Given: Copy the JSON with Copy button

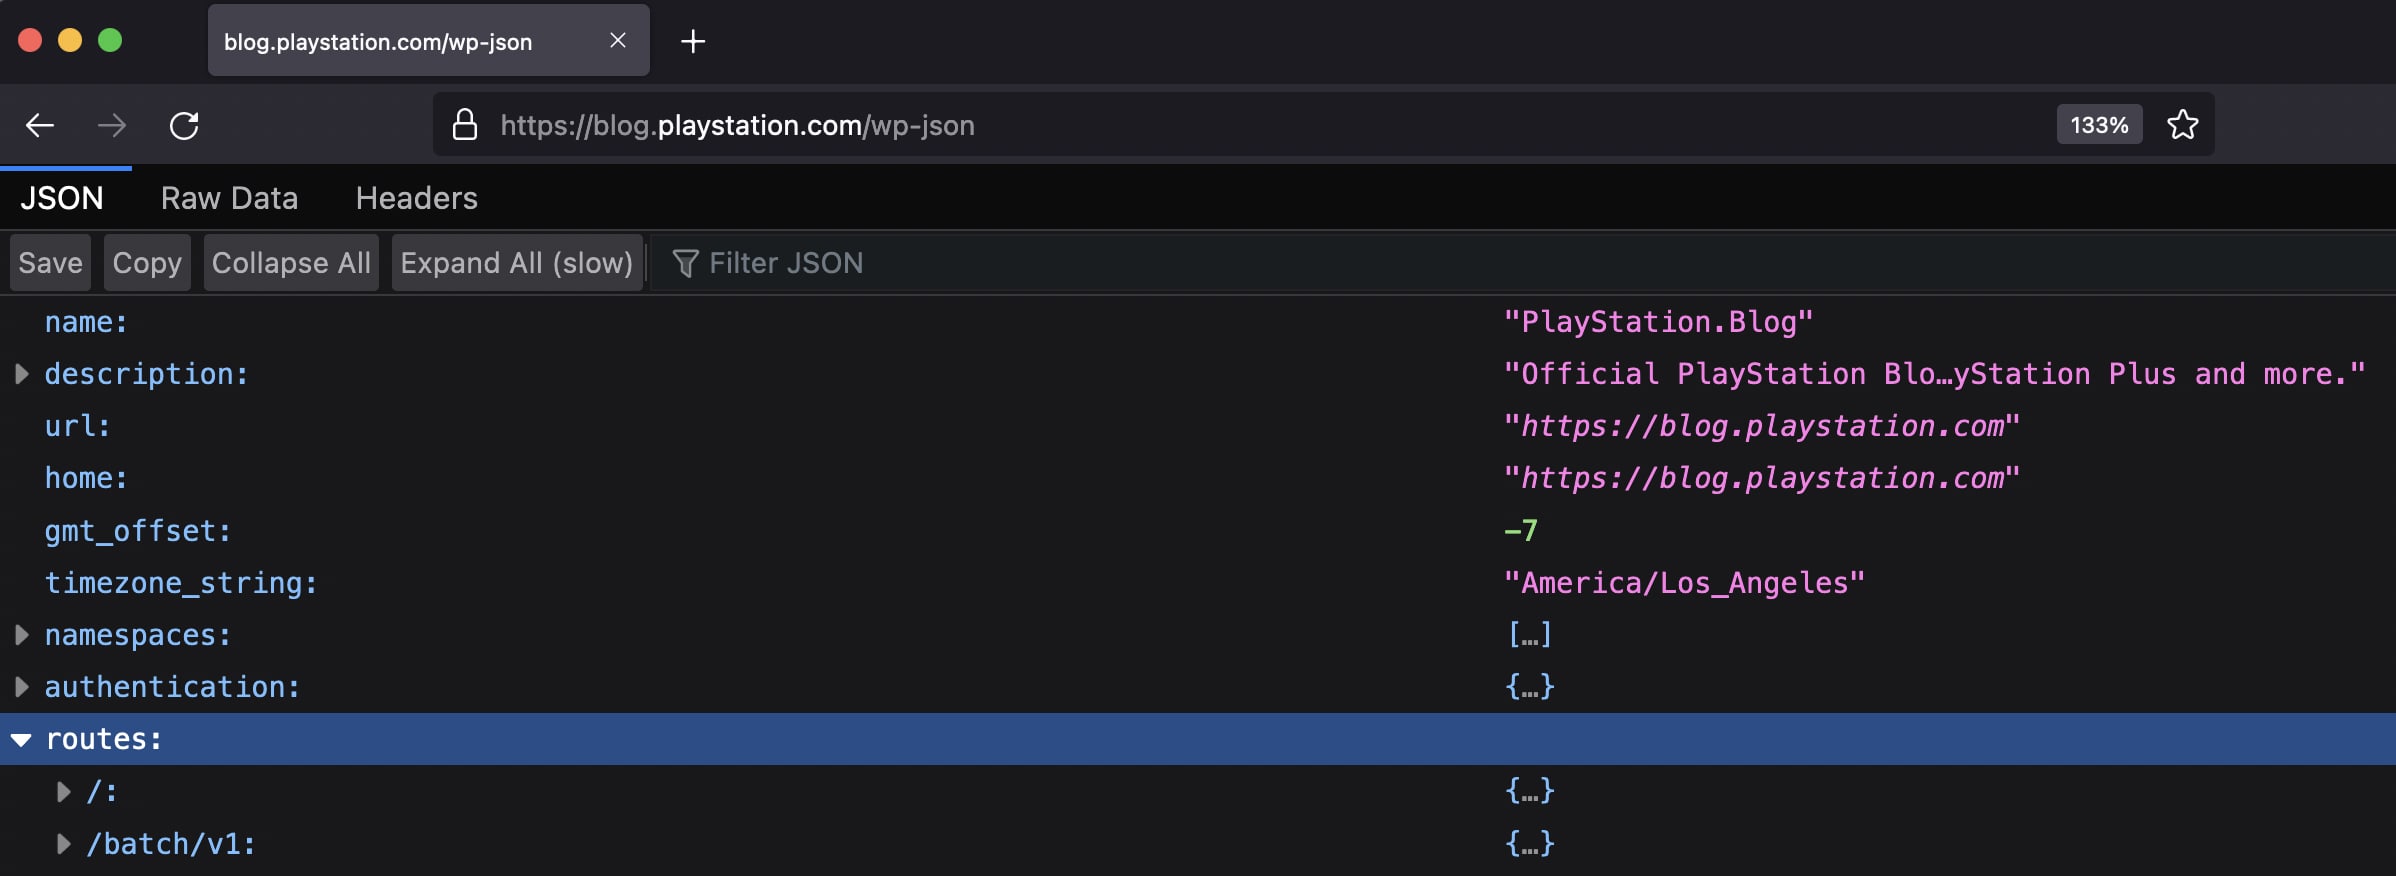Looking at the screenshot, I should point(147,263).
